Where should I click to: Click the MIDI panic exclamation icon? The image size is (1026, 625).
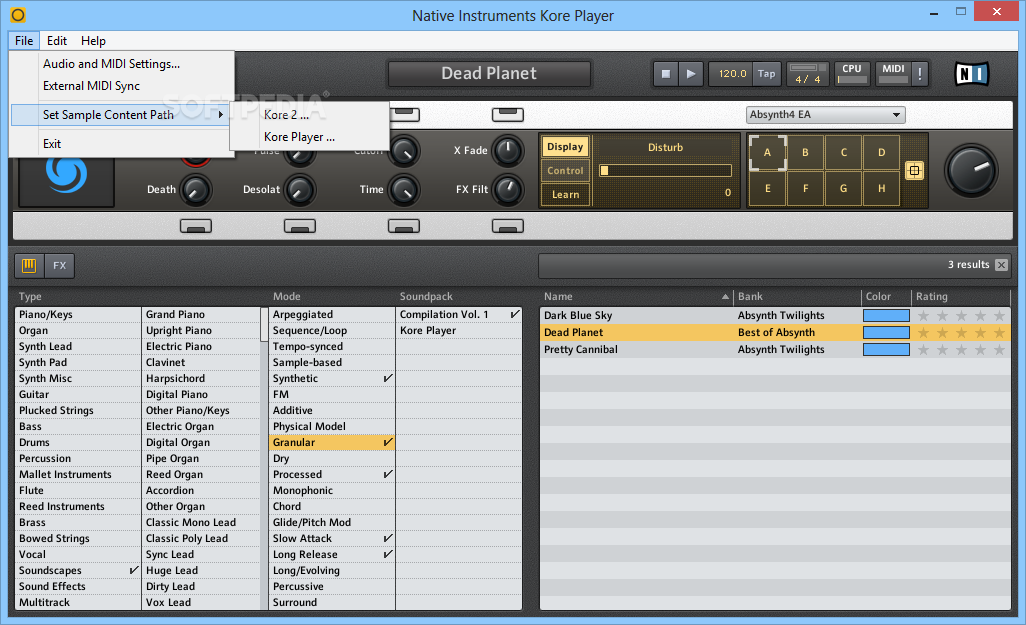920,74
